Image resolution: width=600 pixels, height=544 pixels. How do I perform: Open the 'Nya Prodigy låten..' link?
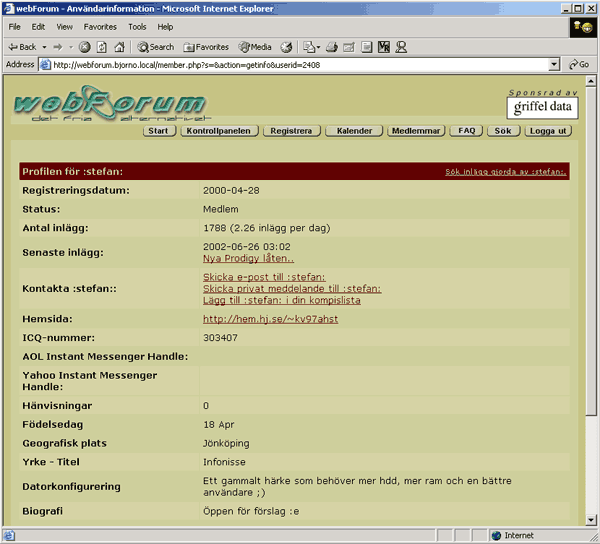[248, 258]
